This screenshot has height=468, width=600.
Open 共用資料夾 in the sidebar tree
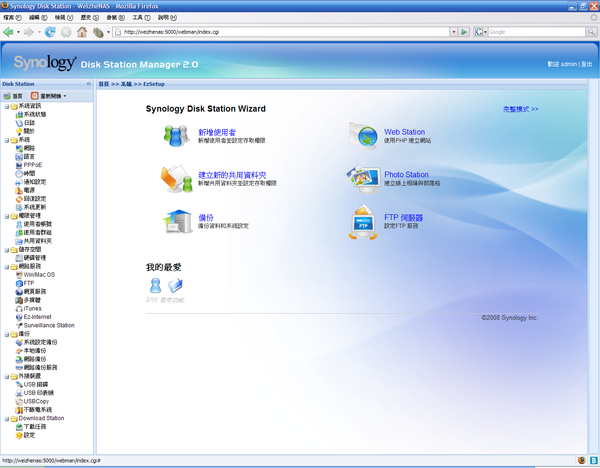point(34,241)
